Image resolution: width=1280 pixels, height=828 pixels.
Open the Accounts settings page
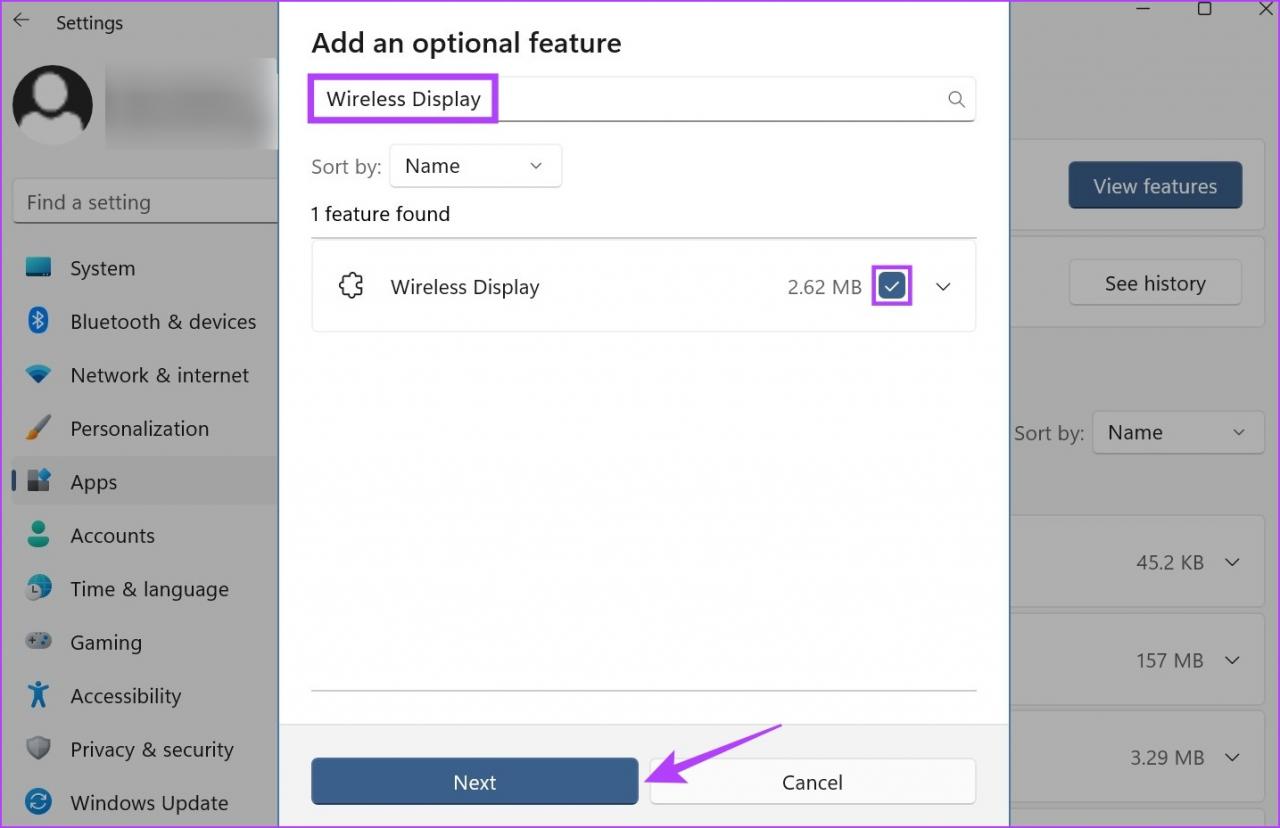click(112, 535)
